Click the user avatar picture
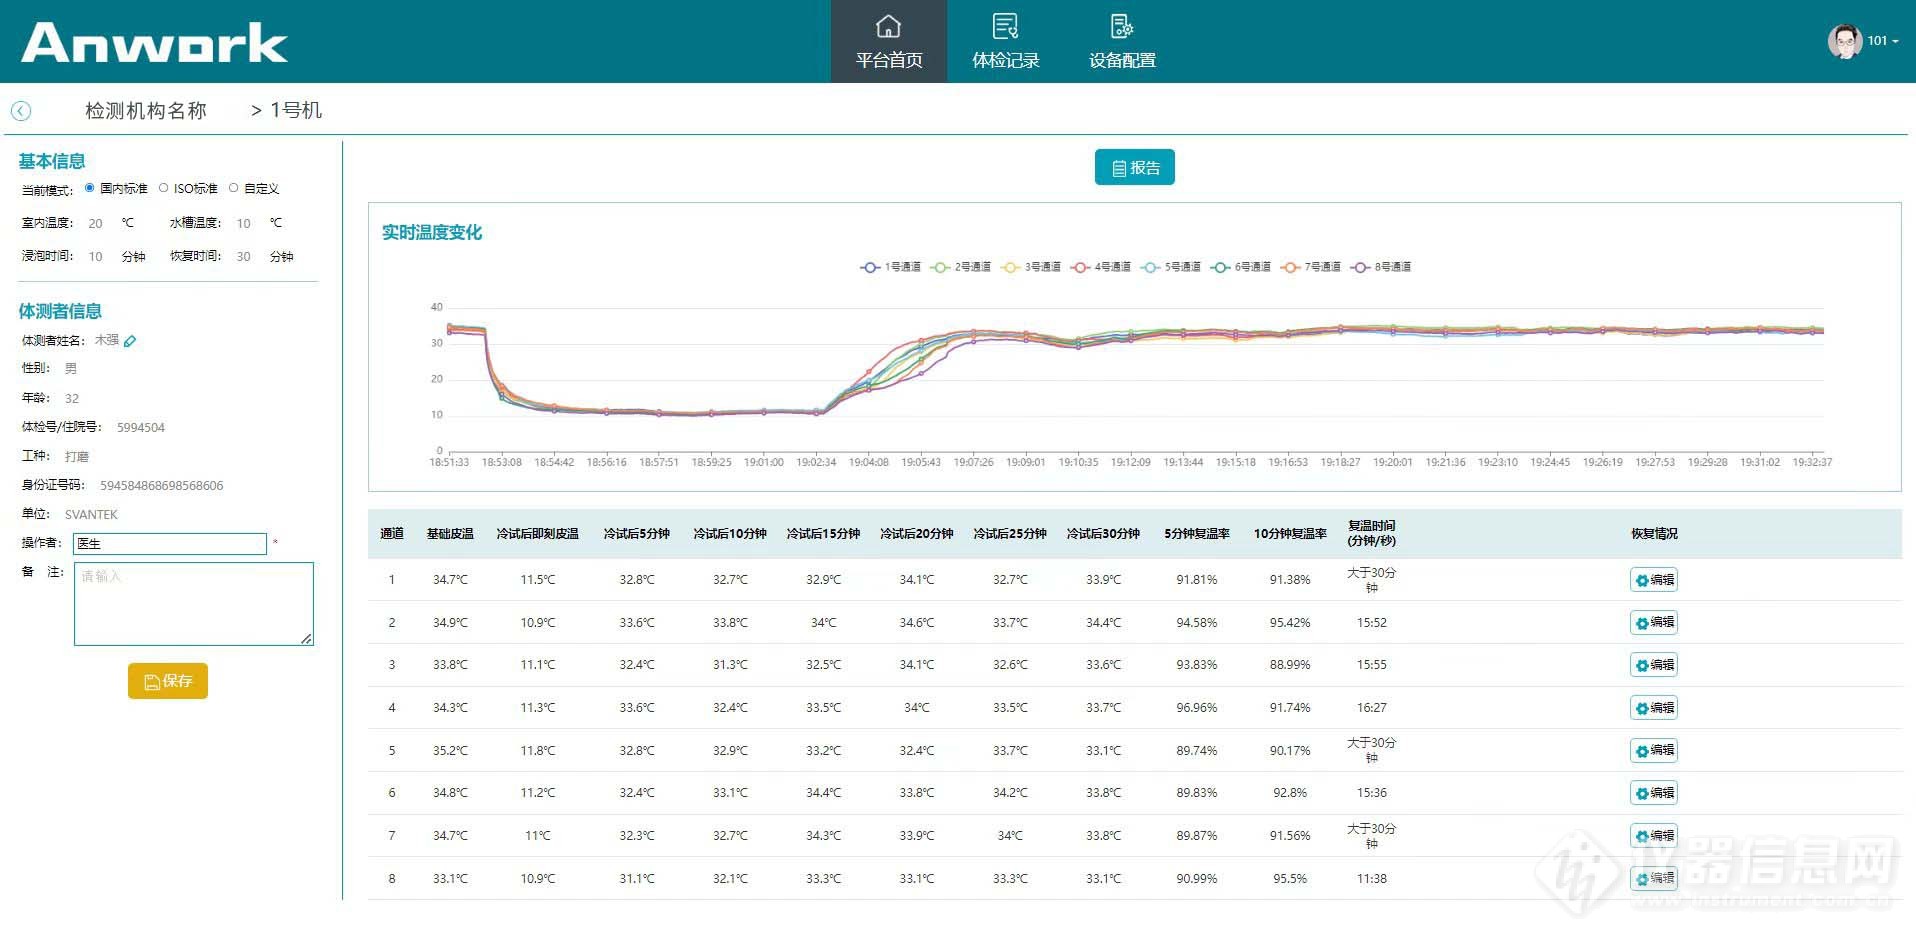 1845,41
